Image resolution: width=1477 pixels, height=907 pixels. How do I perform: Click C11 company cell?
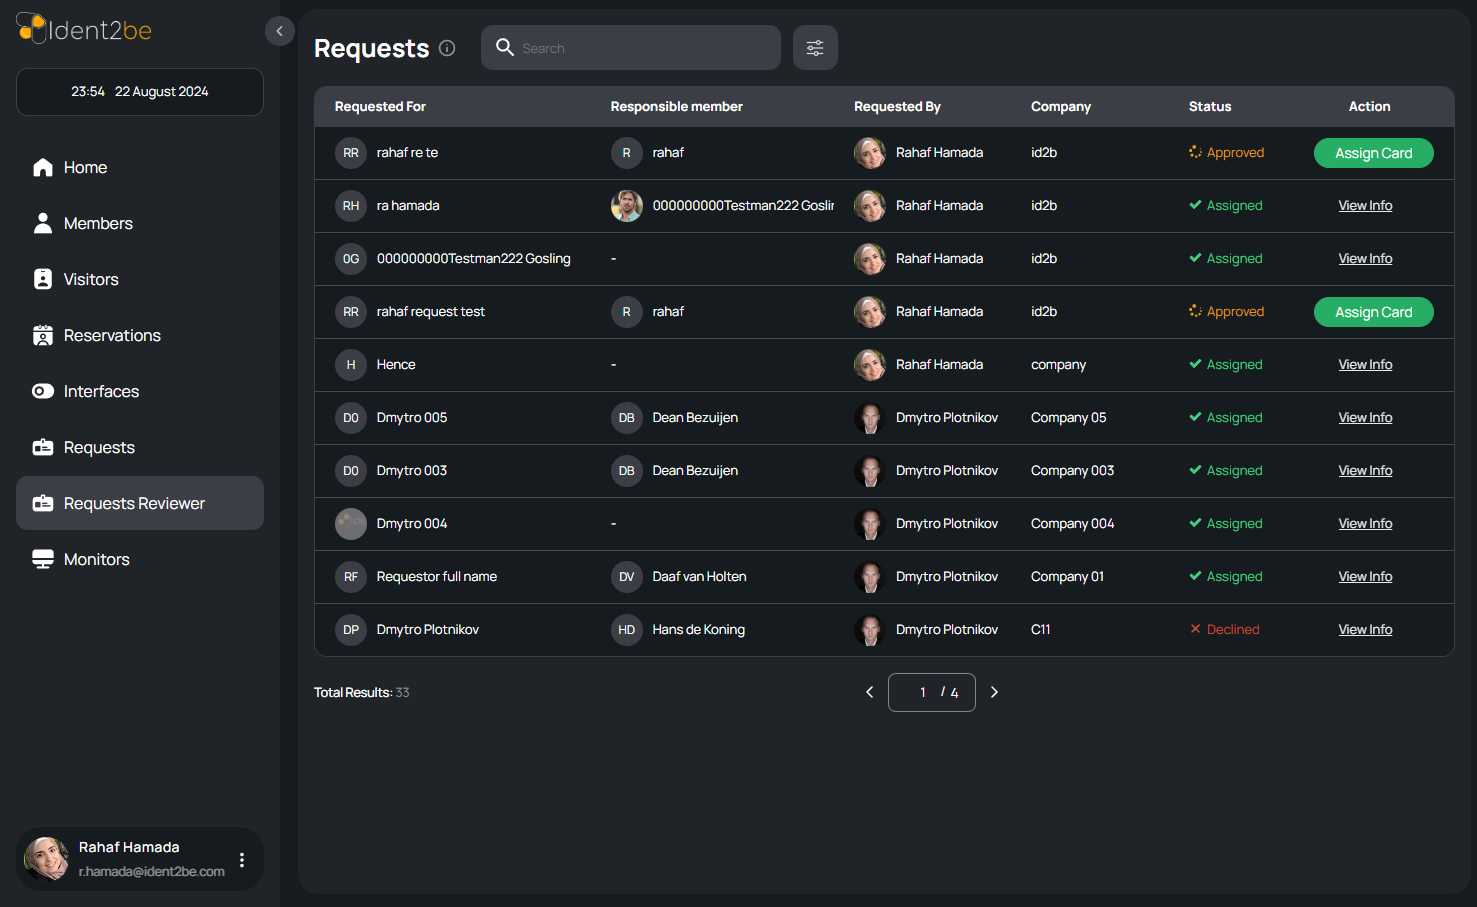(1040, 629)
